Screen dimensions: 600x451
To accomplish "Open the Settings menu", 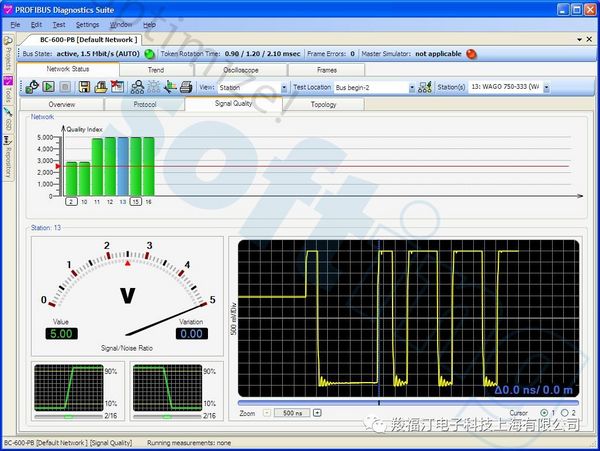I will [87, 24].
